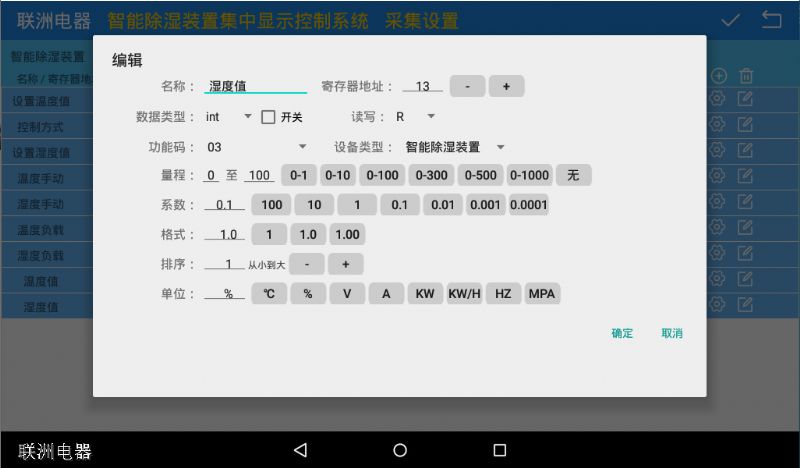Viewport: 800px width, 468px height.
Task: Enable the 开关 checkbox
Action: pos(268,117)
